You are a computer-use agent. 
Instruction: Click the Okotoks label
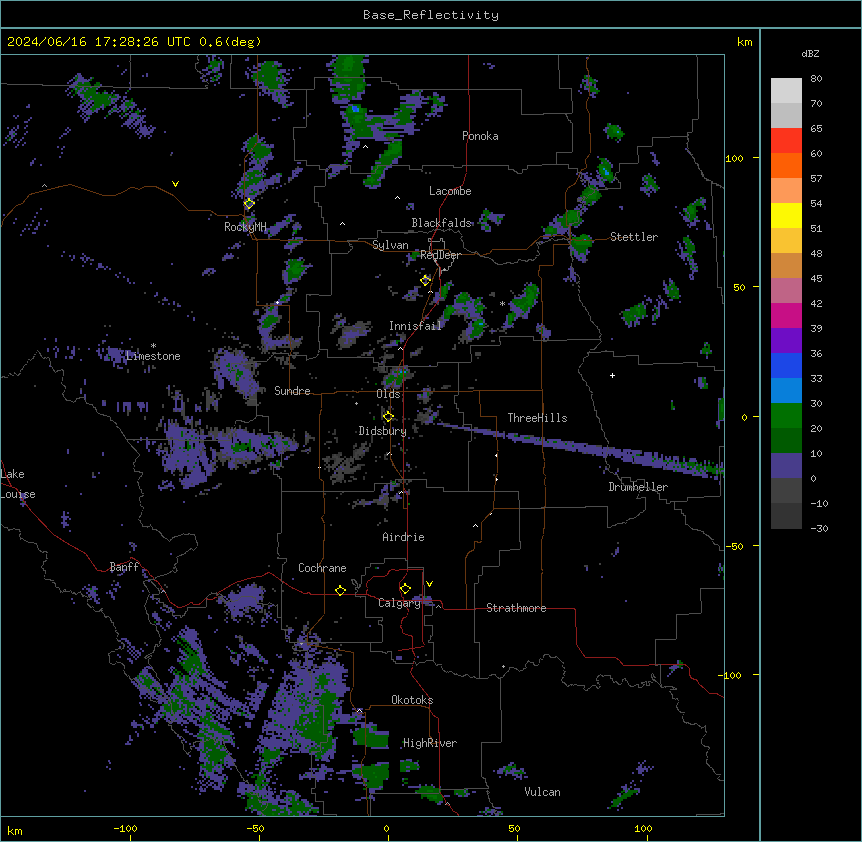(412, 700)
